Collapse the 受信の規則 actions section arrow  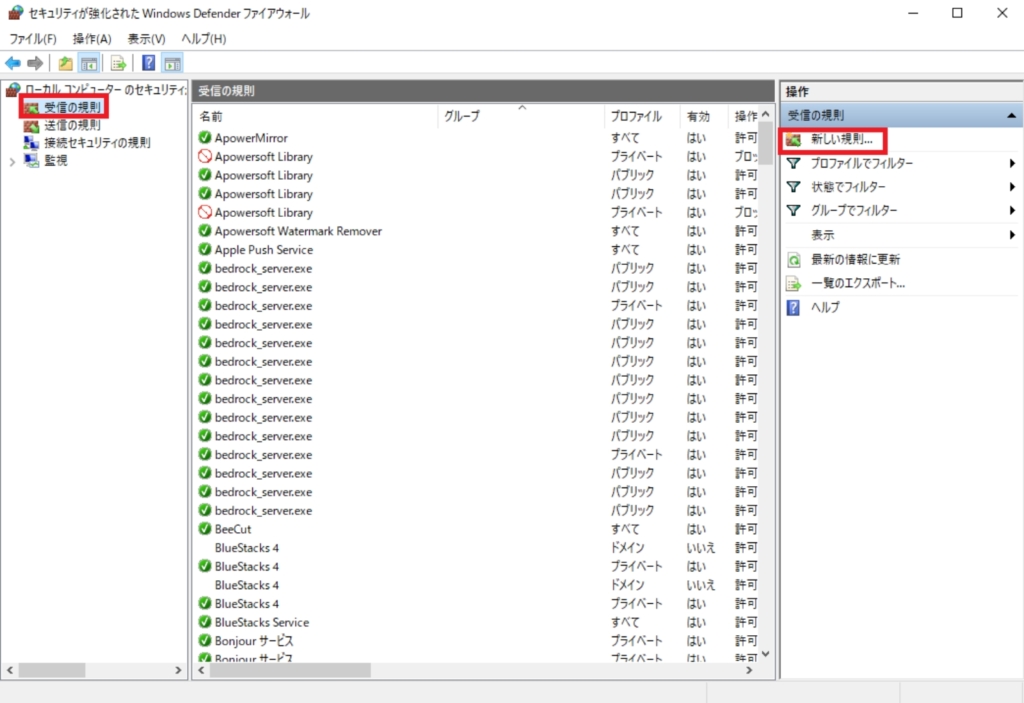point(1011,116)
